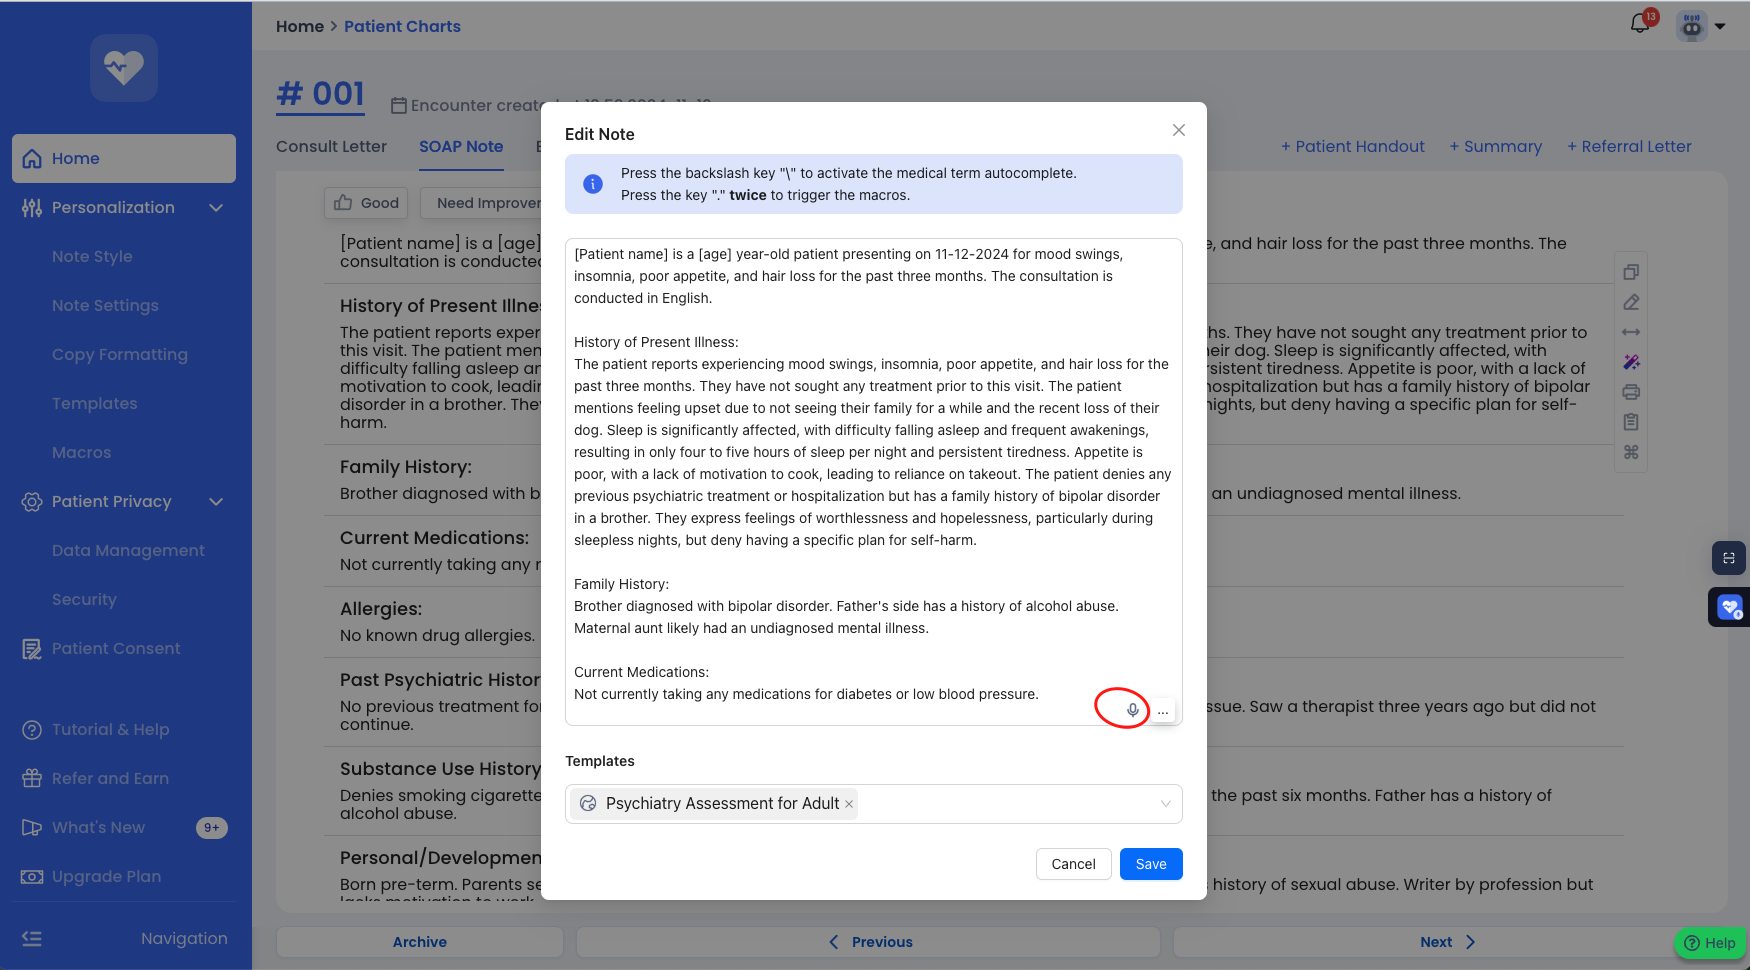Click the Home breadcrumb

tap(300, 27)
